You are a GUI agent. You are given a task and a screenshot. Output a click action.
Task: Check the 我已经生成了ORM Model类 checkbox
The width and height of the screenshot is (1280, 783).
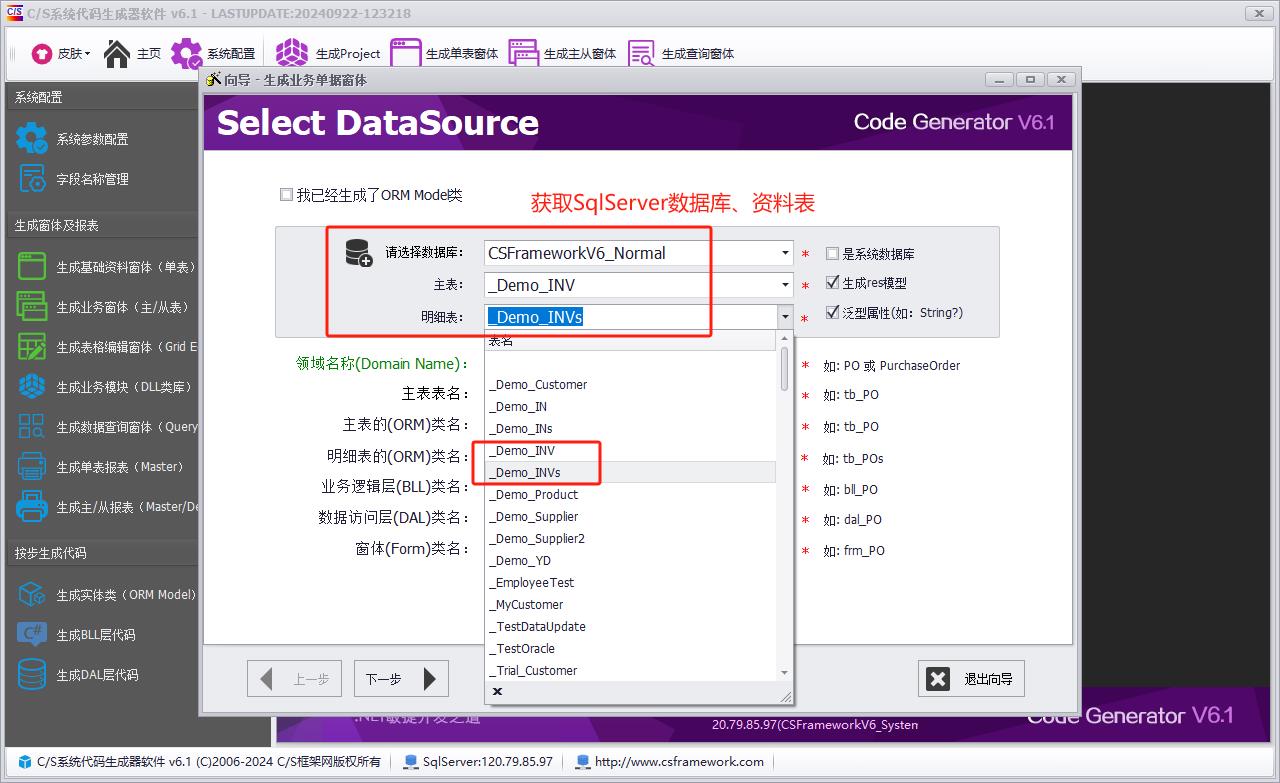[287, 195]
